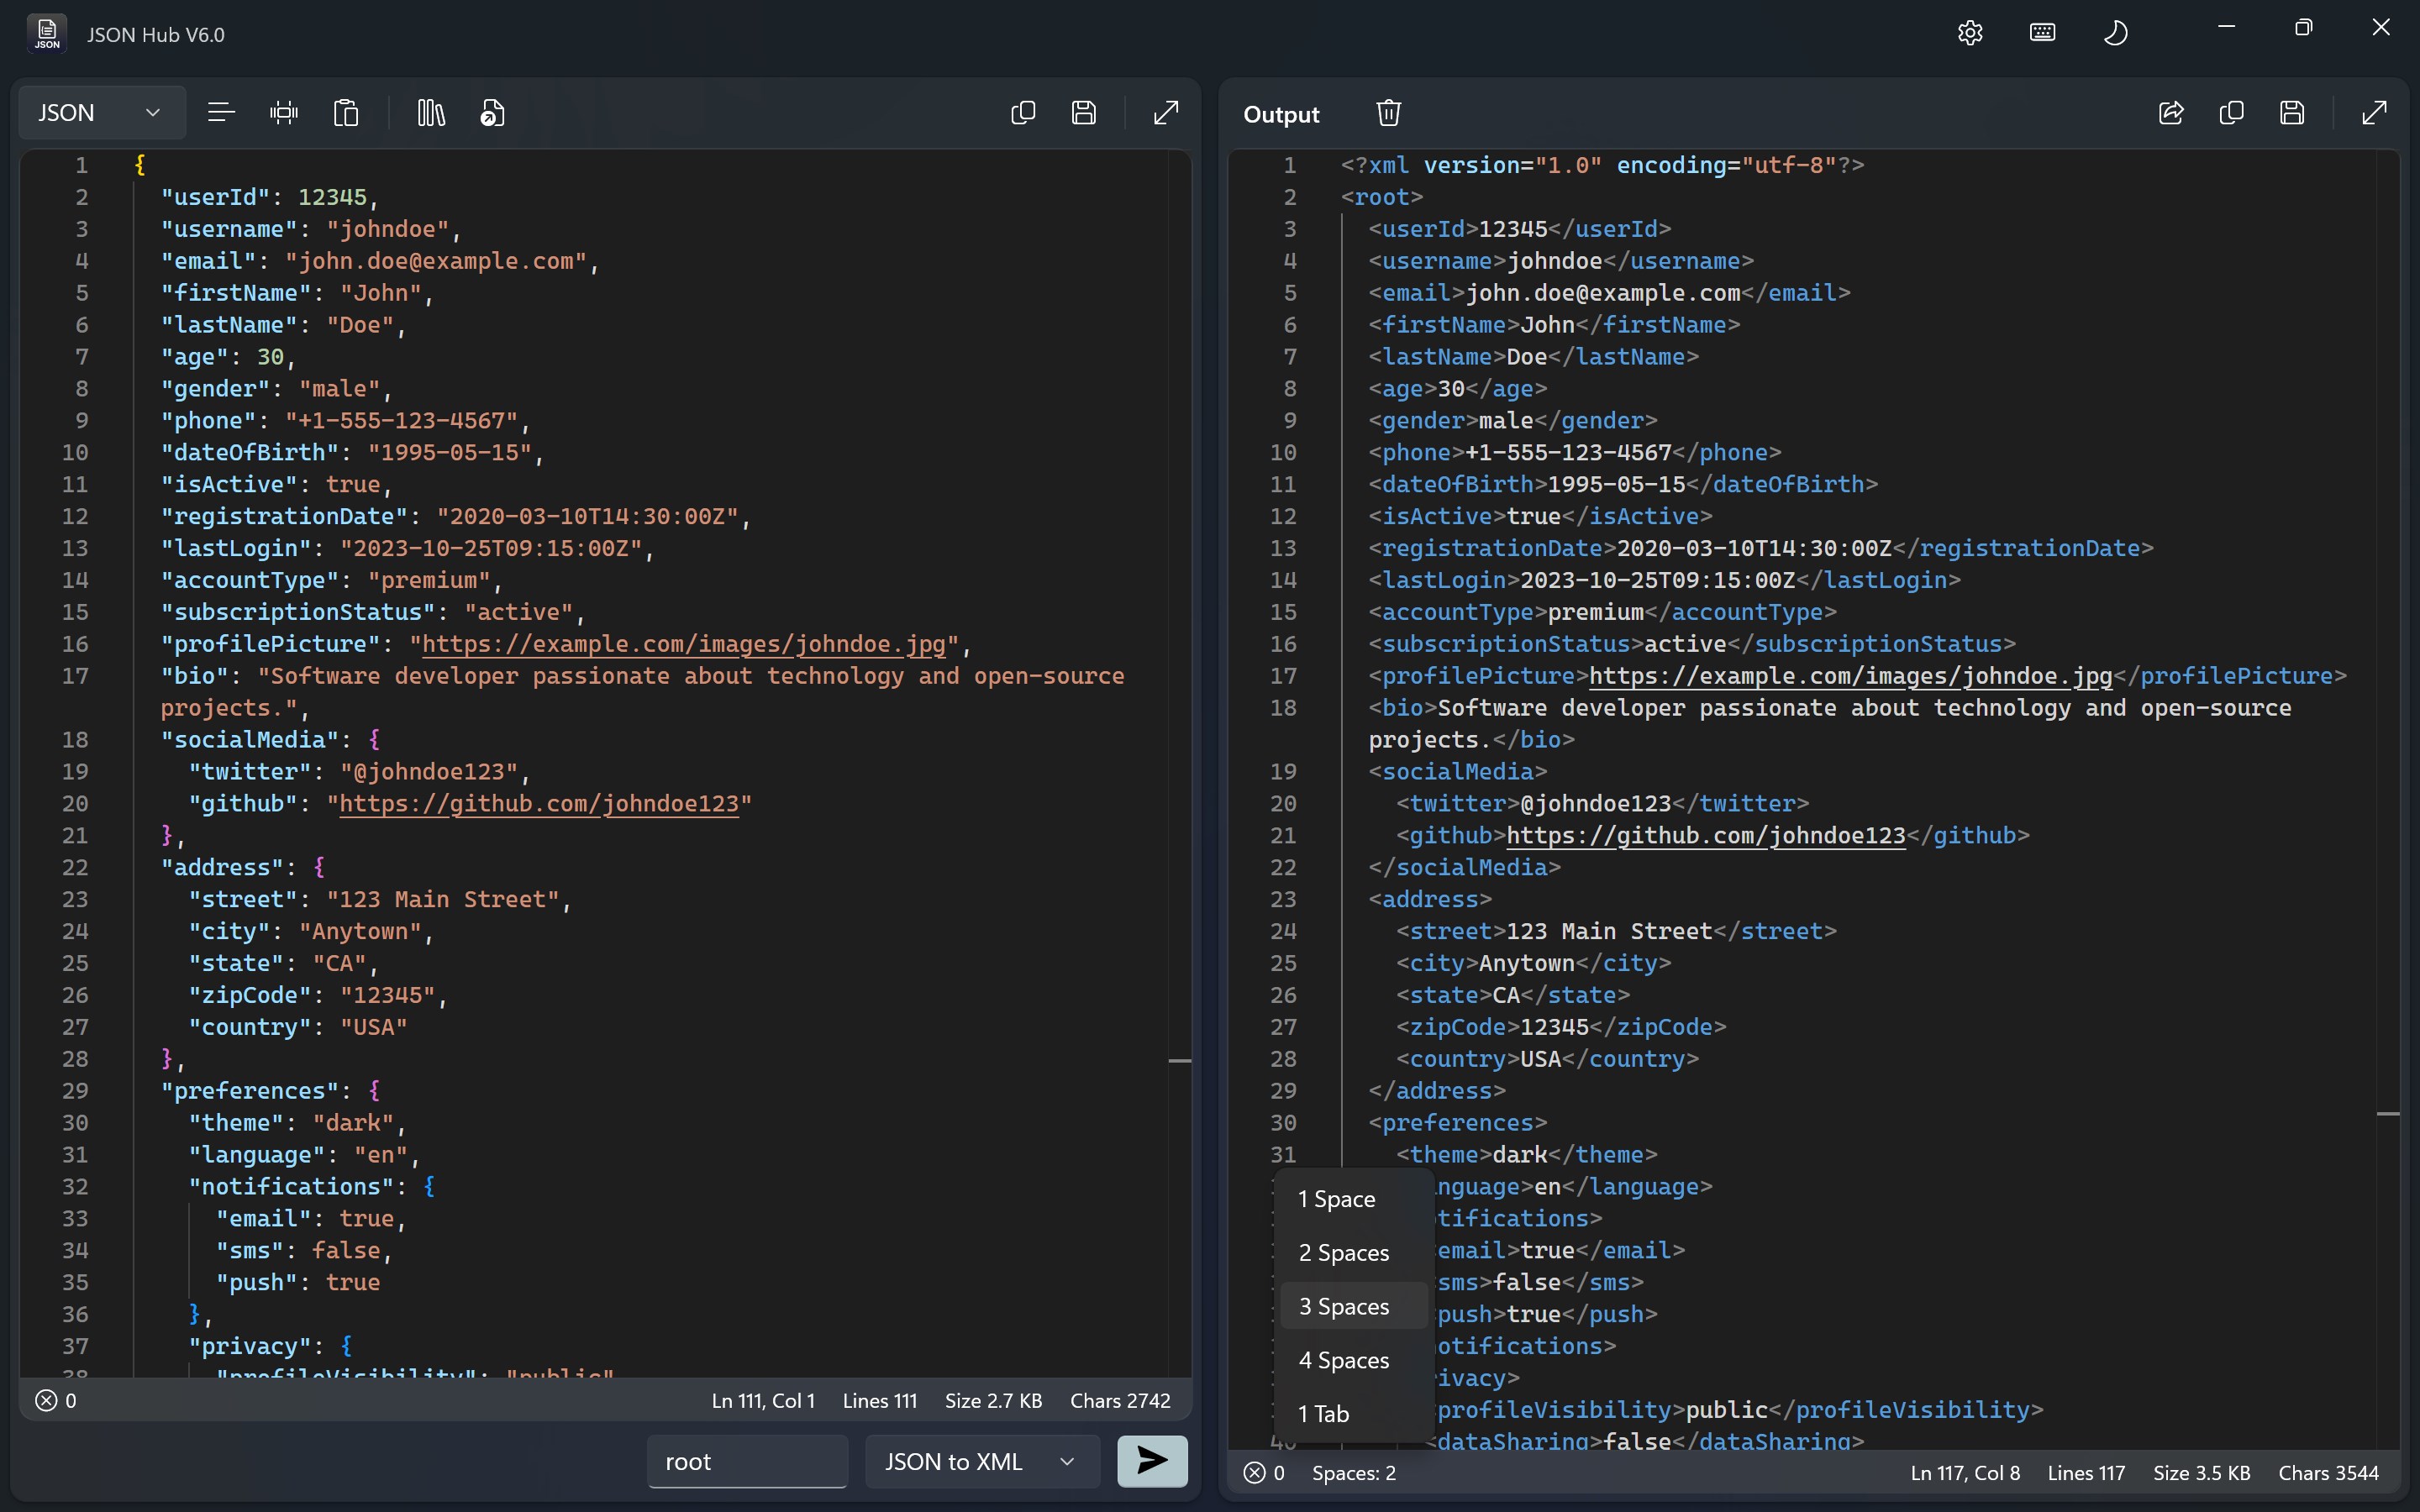Image resolution: width=2420 pixels, height=1512 pixels.
Task: Click the Minify/compact JSON icon
Action: point(284,112)
